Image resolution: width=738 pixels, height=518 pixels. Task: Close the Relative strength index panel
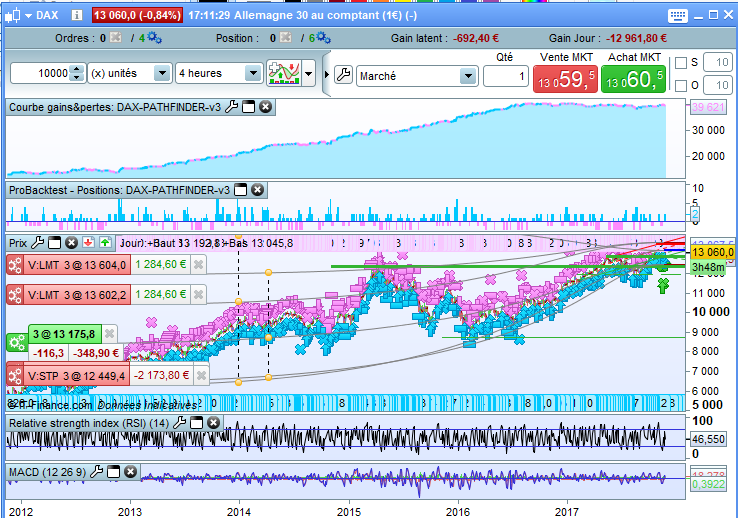213,423
